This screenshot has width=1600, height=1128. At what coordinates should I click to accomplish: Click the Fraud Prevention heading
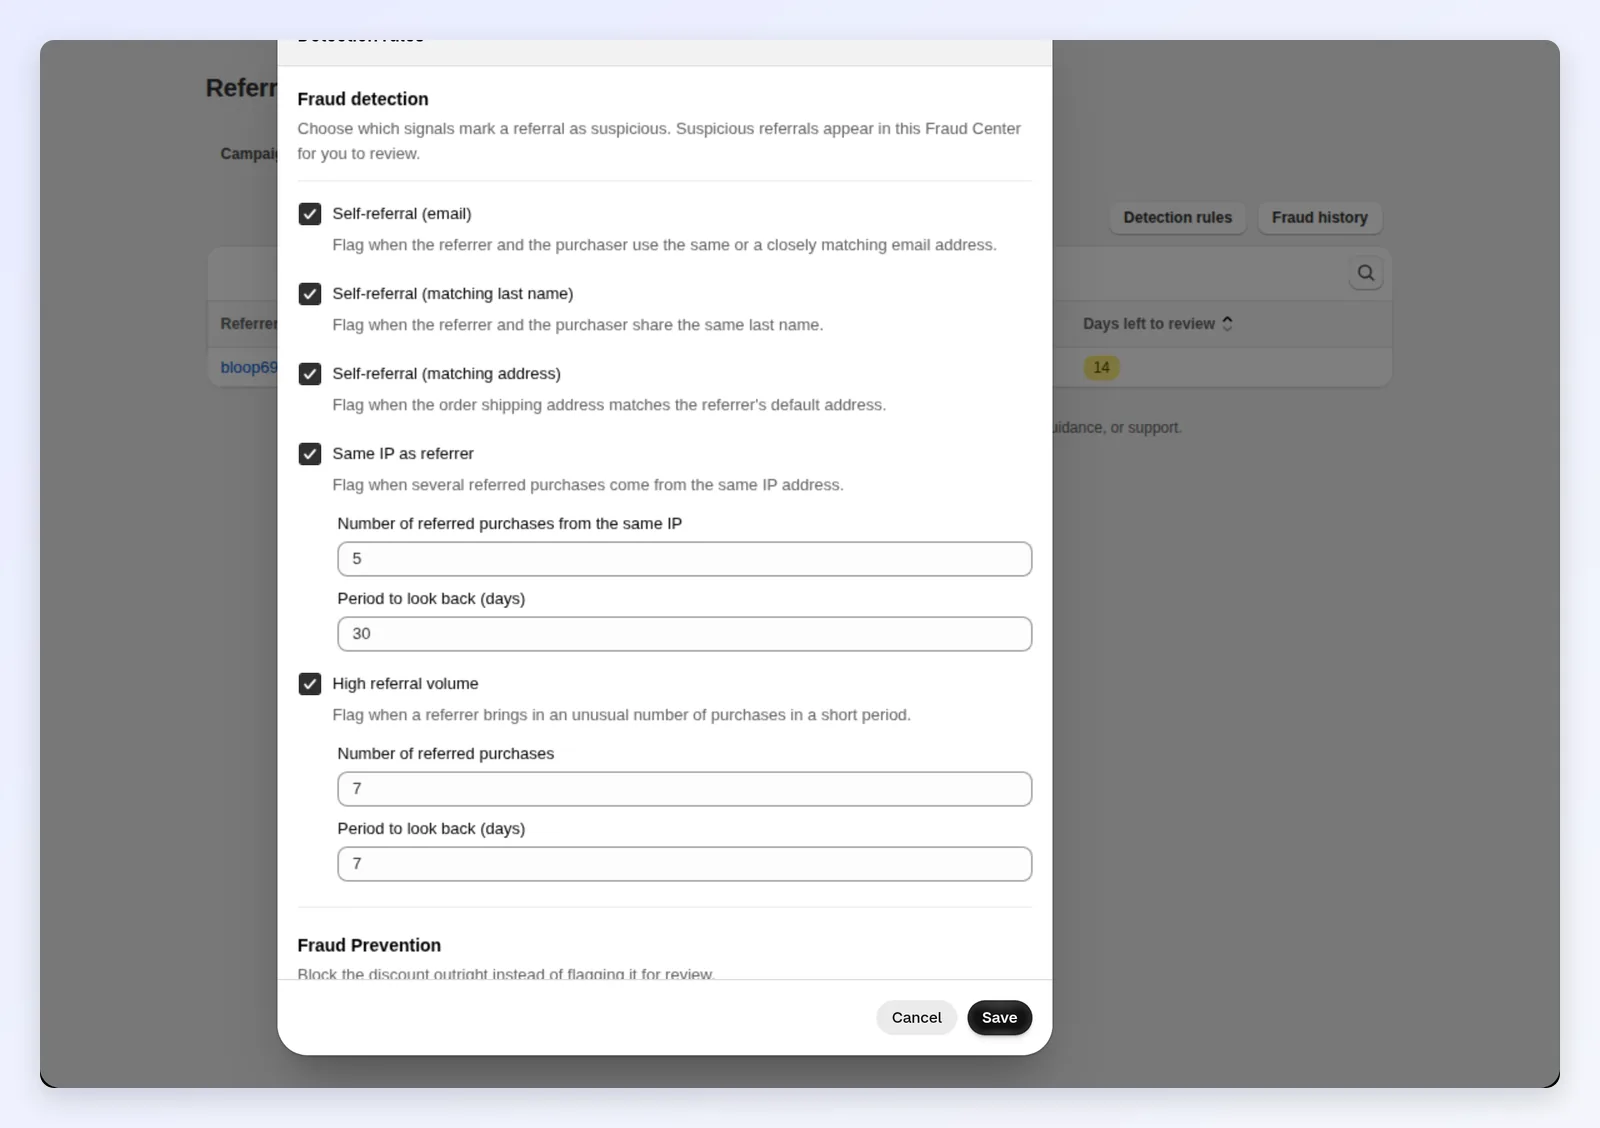[369, 945]
